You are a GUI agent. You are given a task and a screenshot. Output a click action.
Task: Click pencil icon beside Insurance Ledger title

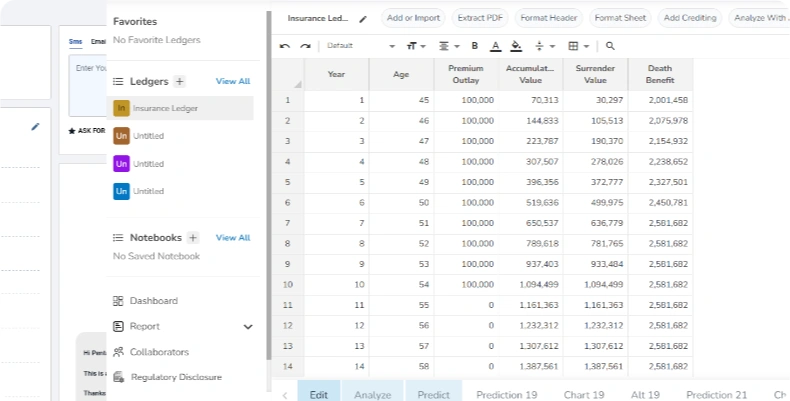[x=363, y=19]
